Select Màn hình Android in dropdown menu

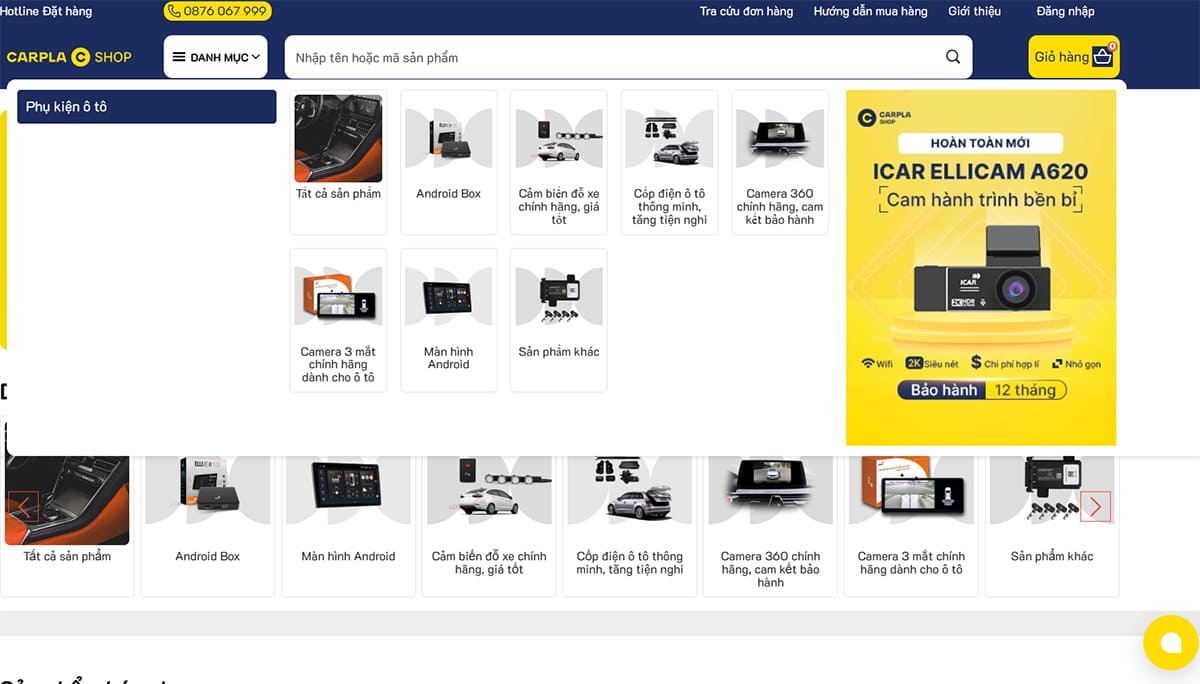point(448,320)
